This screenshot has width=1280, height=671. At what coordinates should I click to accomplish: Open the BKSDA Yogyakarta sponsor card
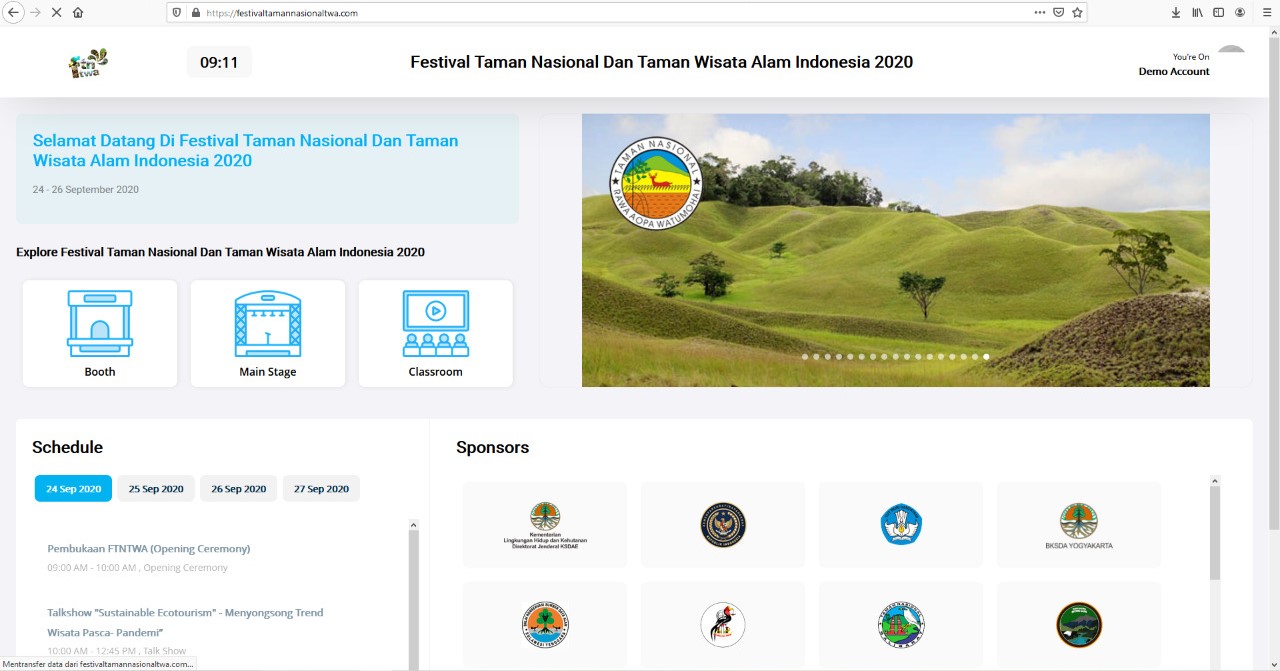click(x=1078, y=526)
